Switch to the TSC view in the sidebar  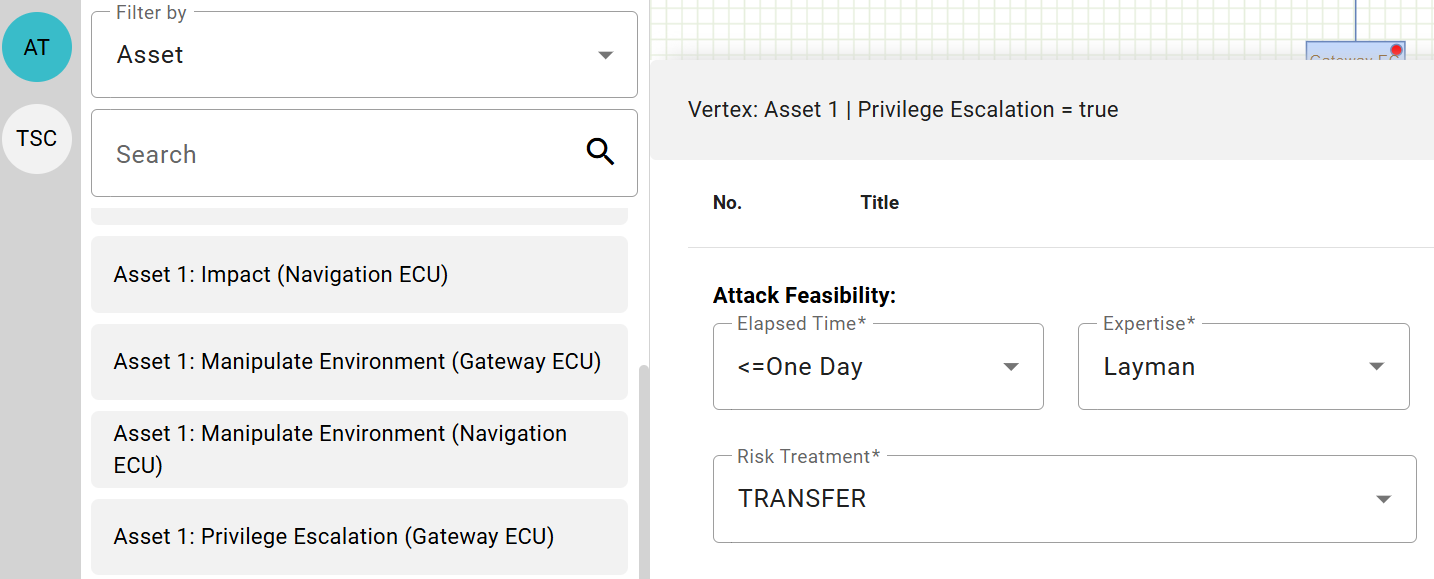coord(37,138)
